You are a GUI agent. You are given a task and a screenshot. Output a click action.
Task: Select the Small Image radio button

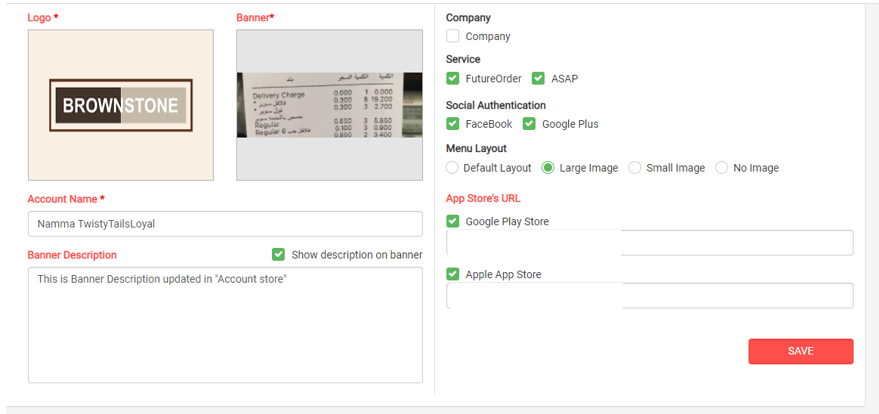635,168
